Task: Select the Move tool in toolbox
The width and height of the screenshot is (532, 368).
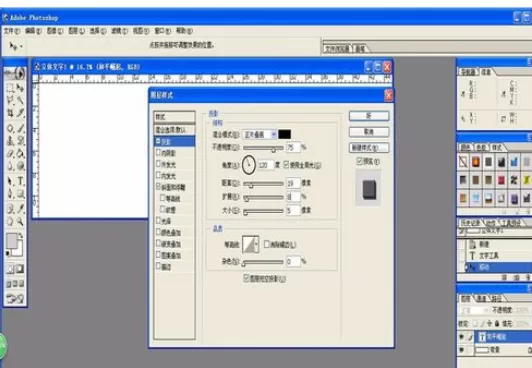Action: coord(20,89)
